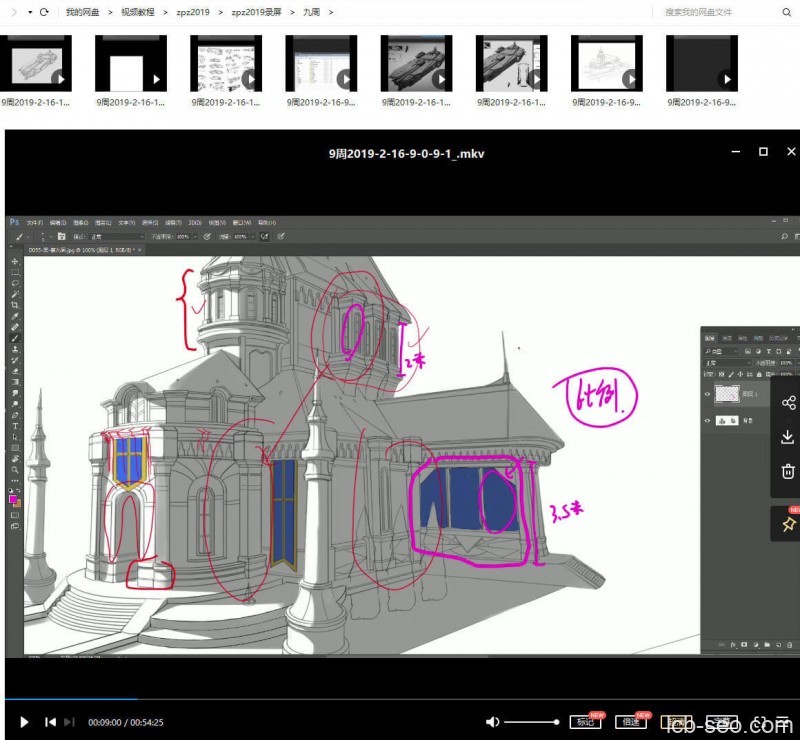Toggle visibility of the background layer
Screen dimensions: 800x740
[x=708, y=421]
